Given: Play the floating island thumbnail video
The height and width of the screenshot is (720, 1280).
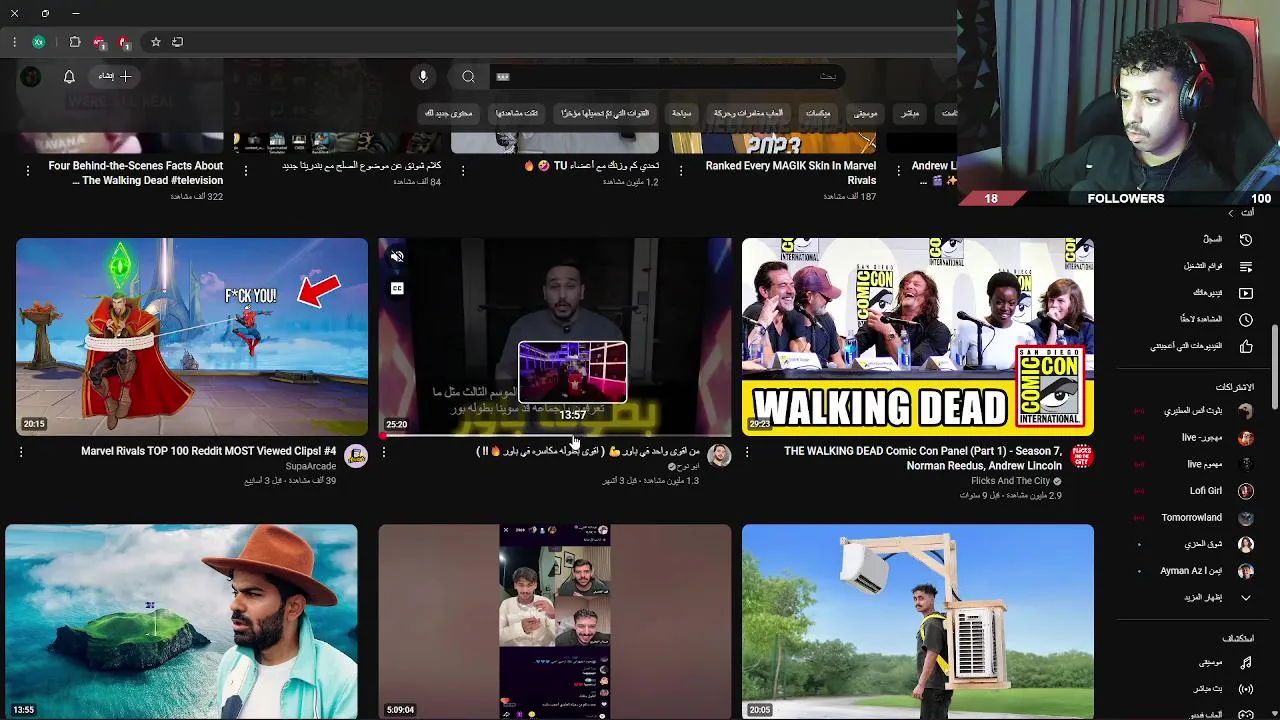Looking at the screenshot, I should pos(181,622).
